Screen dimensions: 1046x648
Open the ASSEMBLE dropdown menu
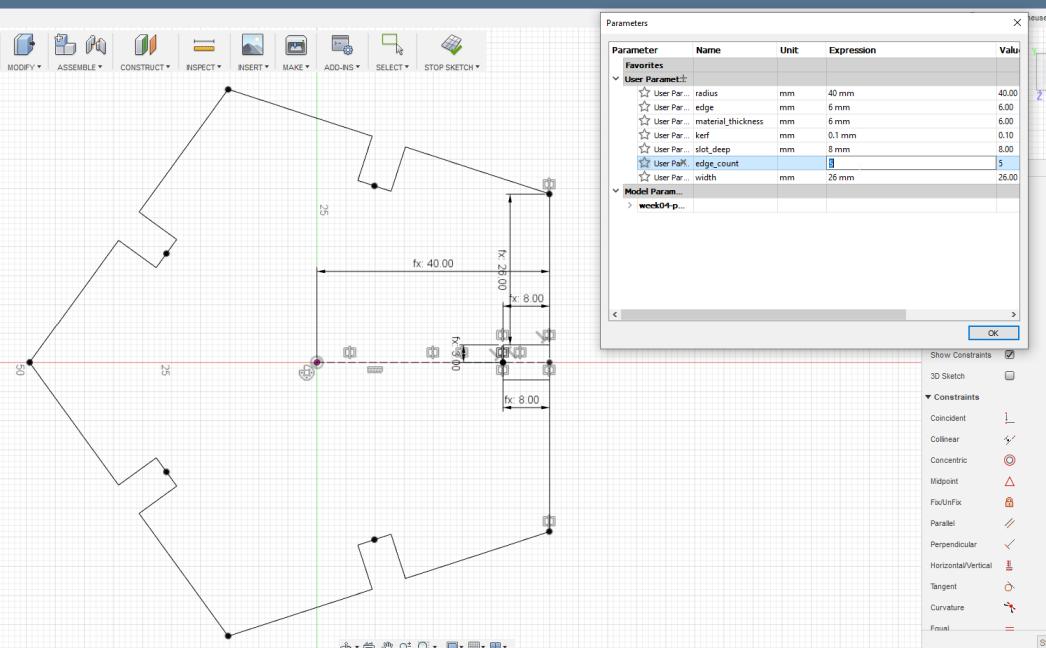point(79,67)
